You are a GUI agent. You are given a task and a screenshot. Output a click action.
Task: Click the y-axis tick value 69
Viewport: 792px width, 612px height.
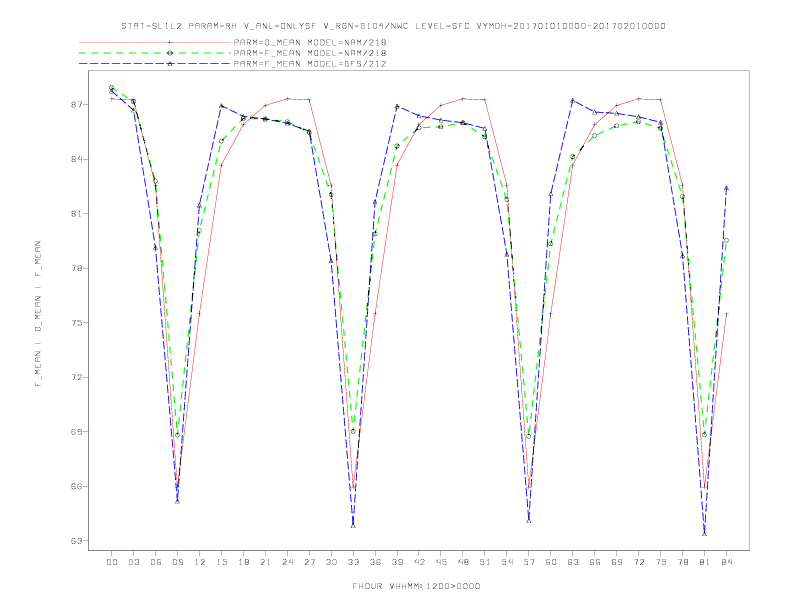[76, 432]
